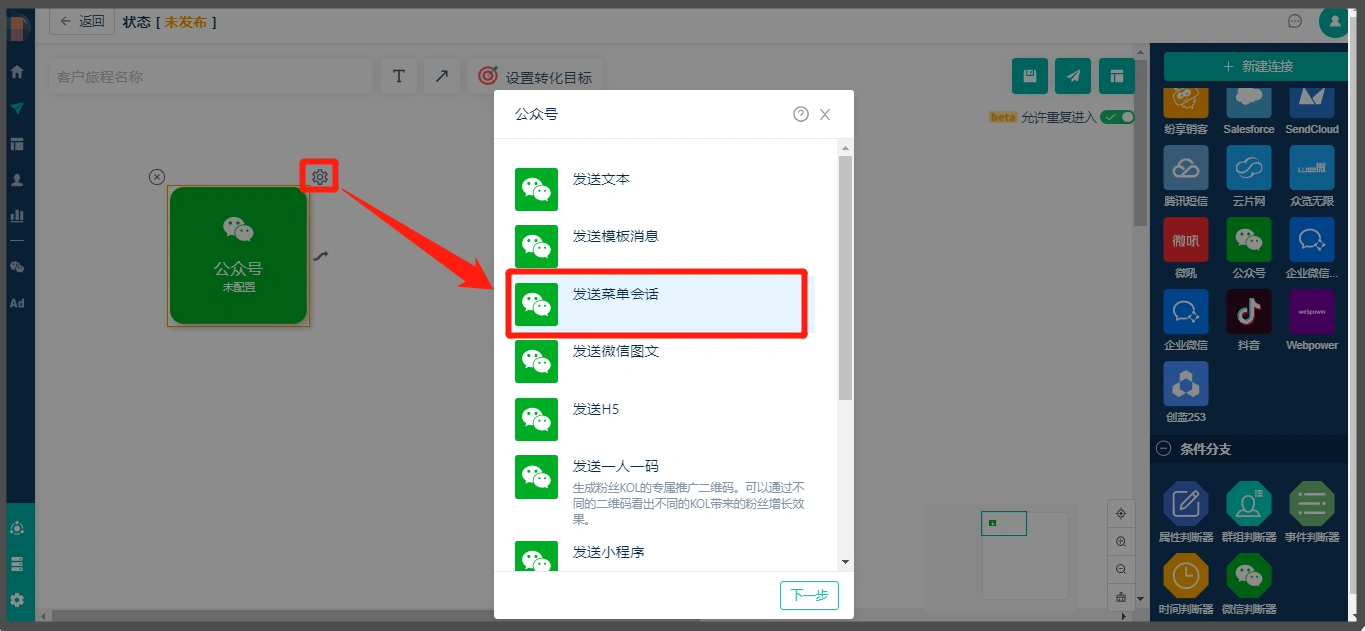Image resolution: width=1365 pixels, height=631 pixels.
Task: Select the 纷享销客 connector
Action: pyautogui.click(x=1186, y=110)
